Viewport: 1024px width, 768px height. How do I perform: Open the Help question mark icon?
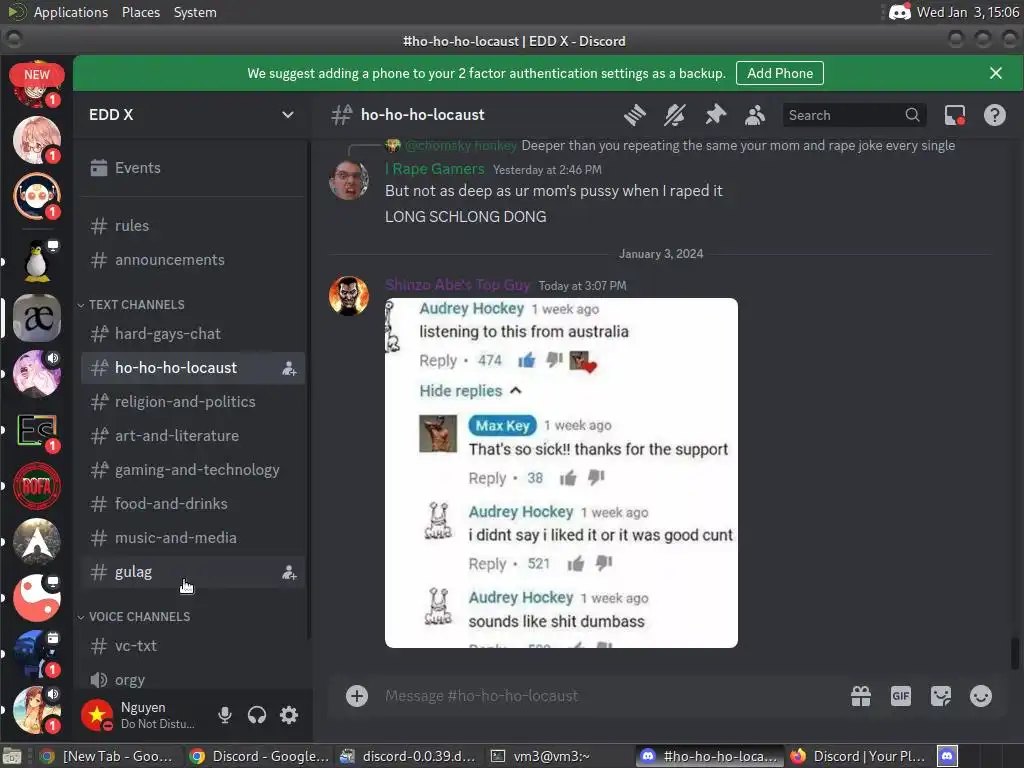click(x=995, y=115)
